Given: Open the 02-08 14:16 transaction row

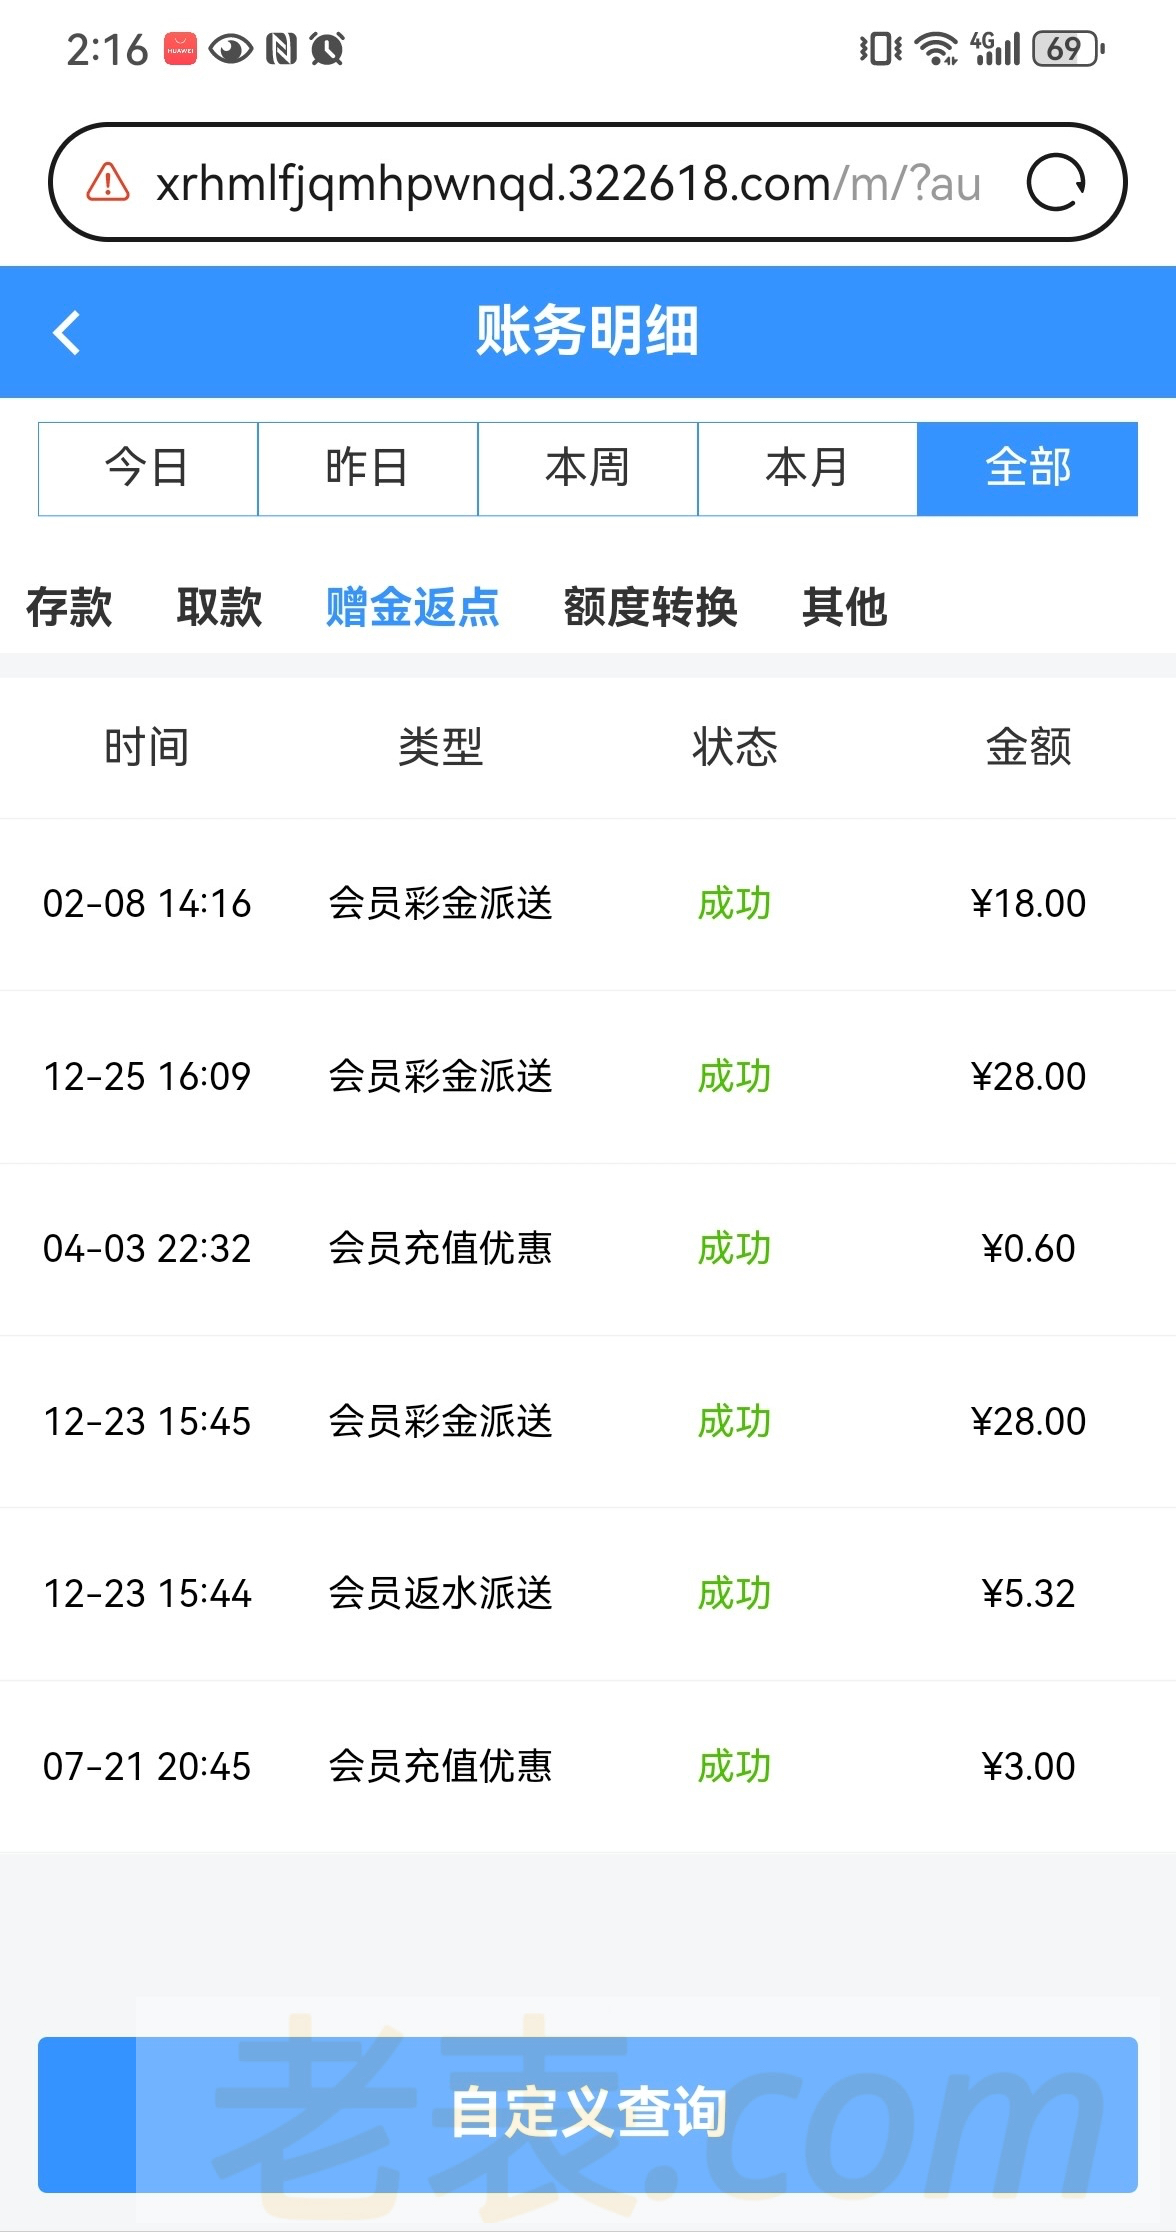Looking at the screenshot, I should pyautogui.click(x=588, y=904).
